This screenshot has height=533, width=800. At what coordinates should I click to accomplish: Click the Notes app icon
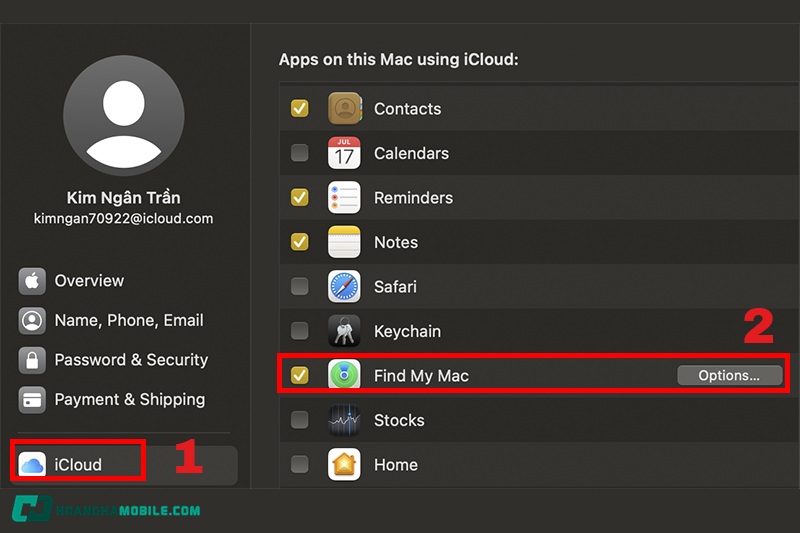344,242
